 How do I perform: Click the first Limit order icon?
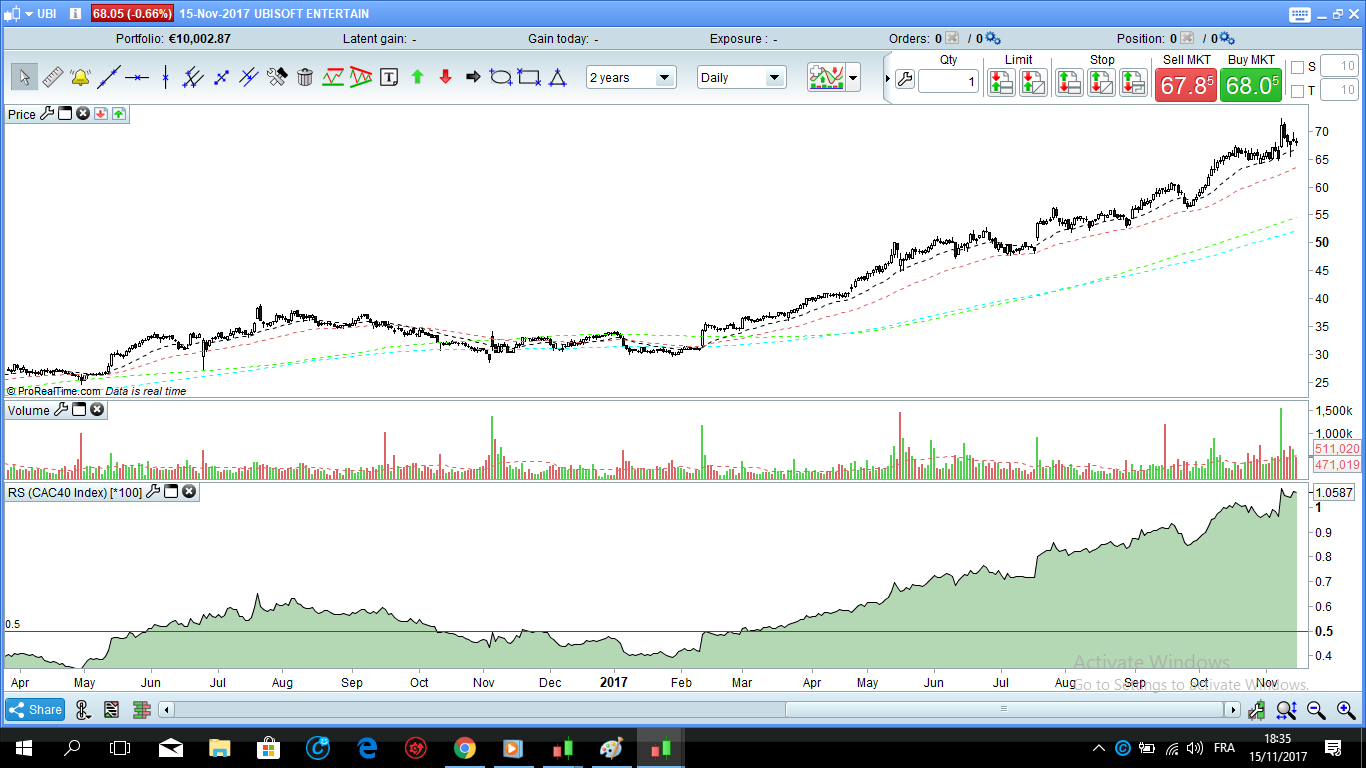1001,83
